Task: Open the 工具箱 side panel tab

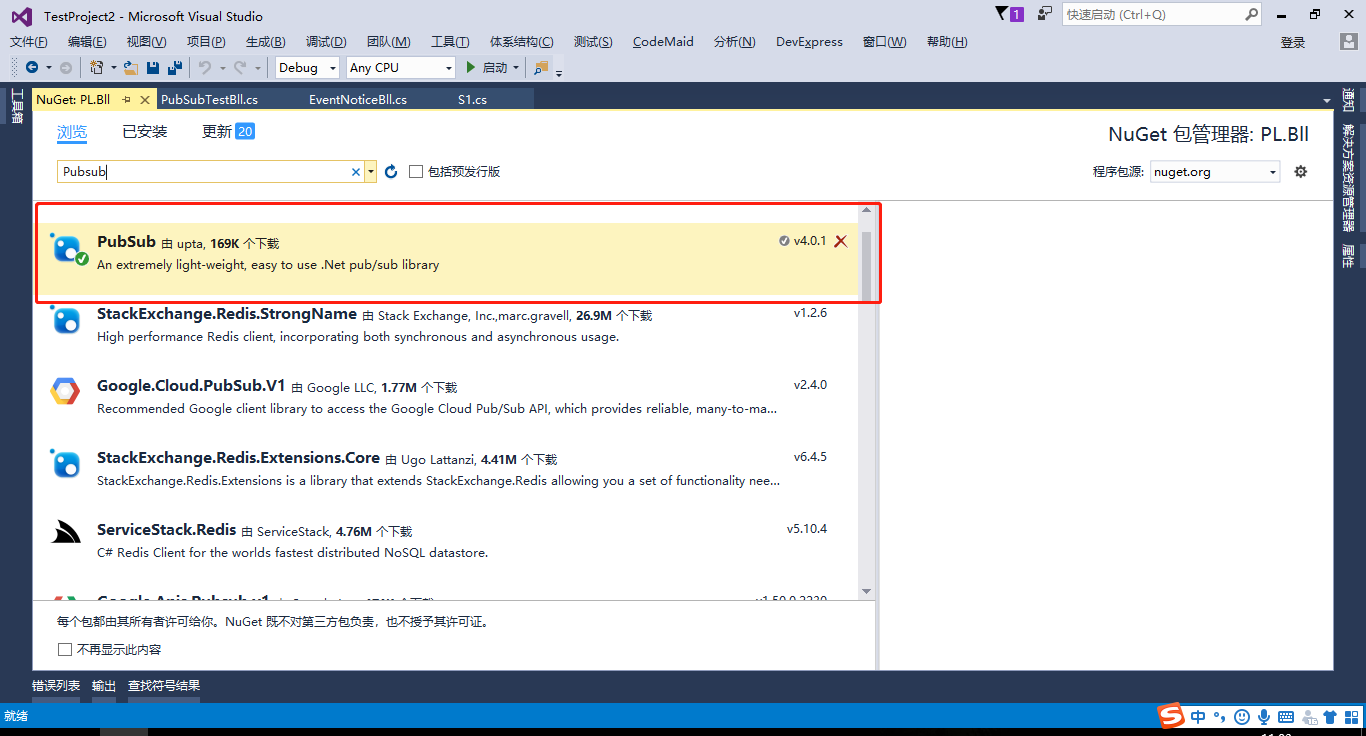Action: pos(17,107)
